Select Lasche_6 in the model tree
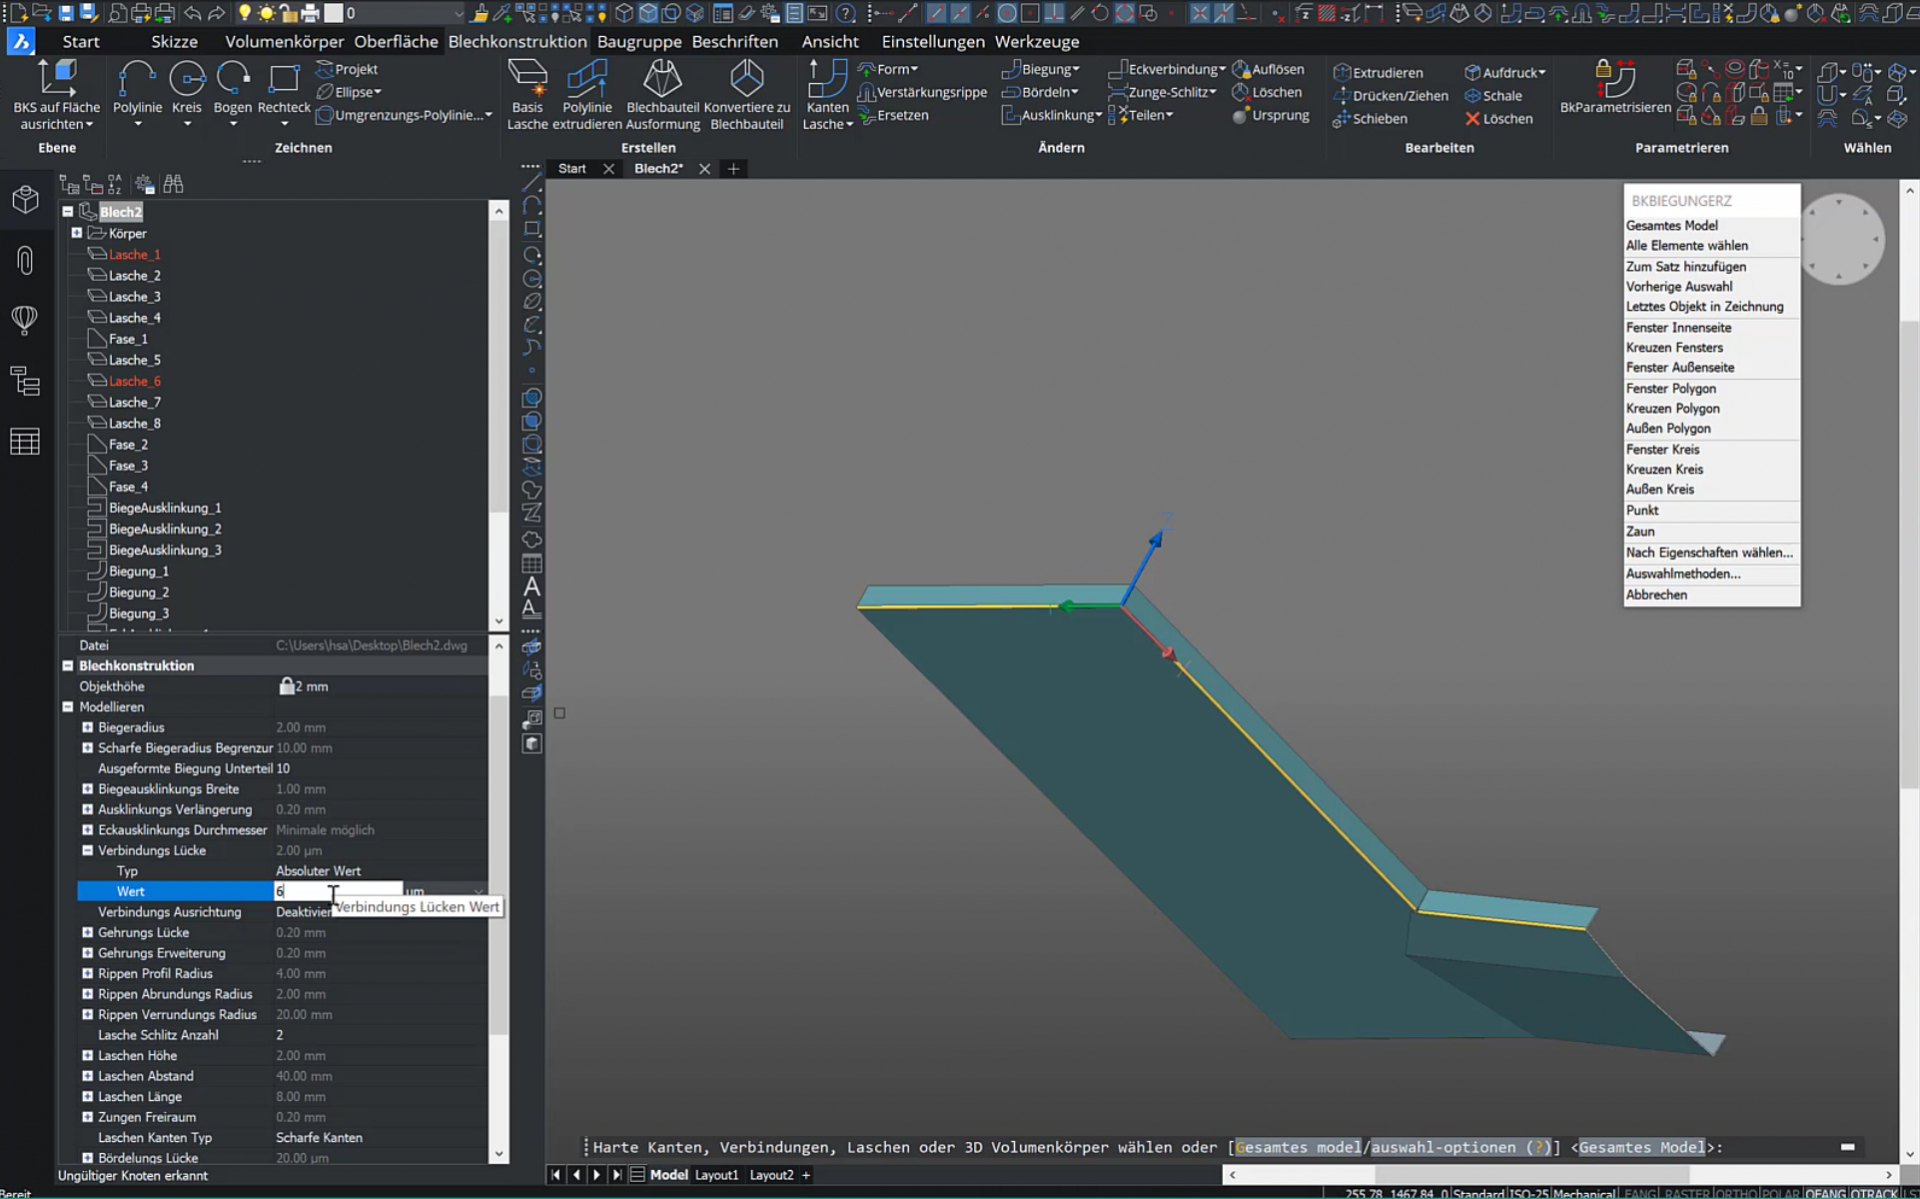 click(x=134, y=381)
